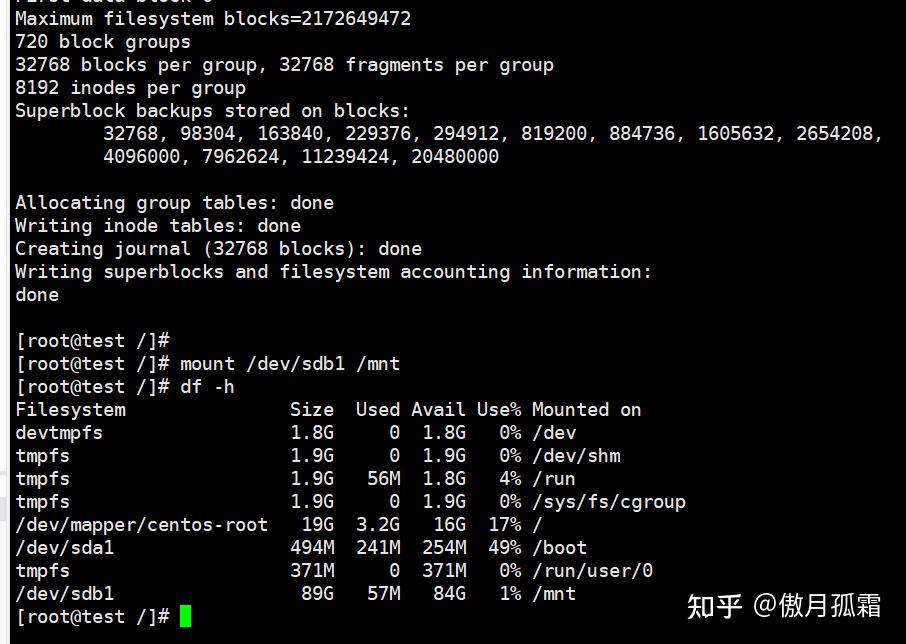Click the devtmpfs filesystem entry
The image size is (906, 644).
[59, 433]
